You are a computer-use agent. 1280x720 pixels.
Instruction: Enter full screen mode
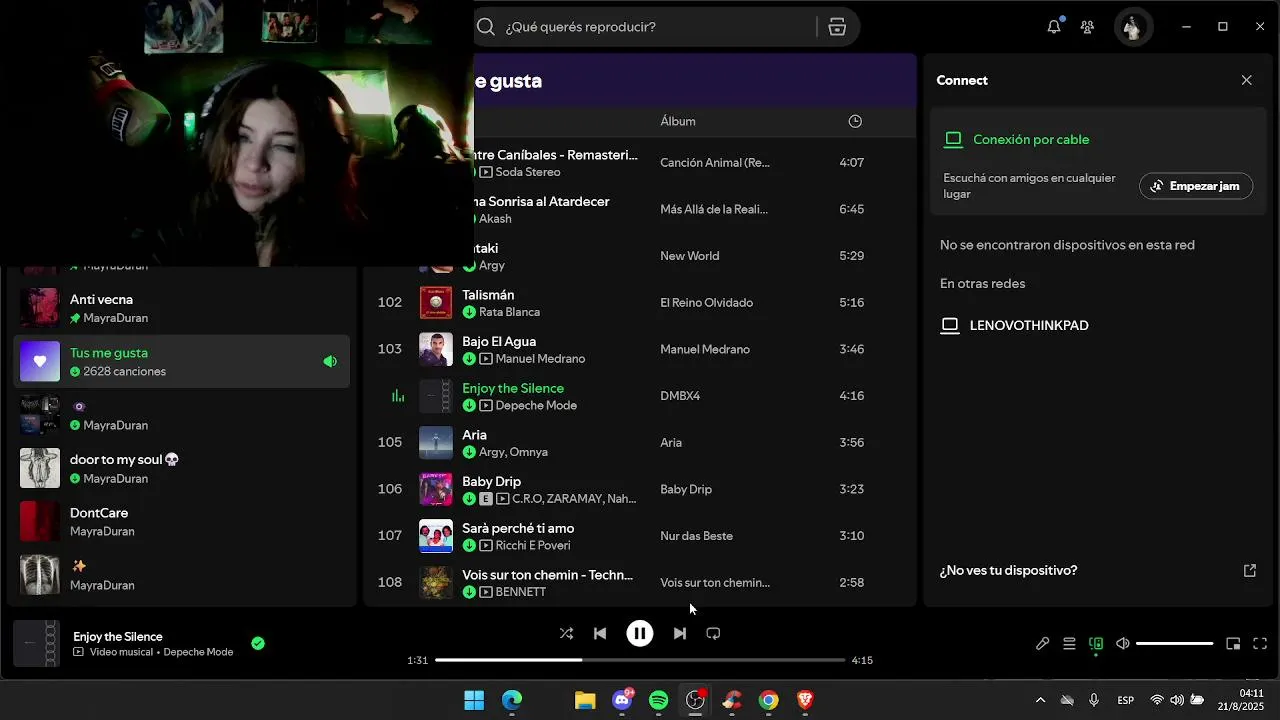tap(1260, 644)
